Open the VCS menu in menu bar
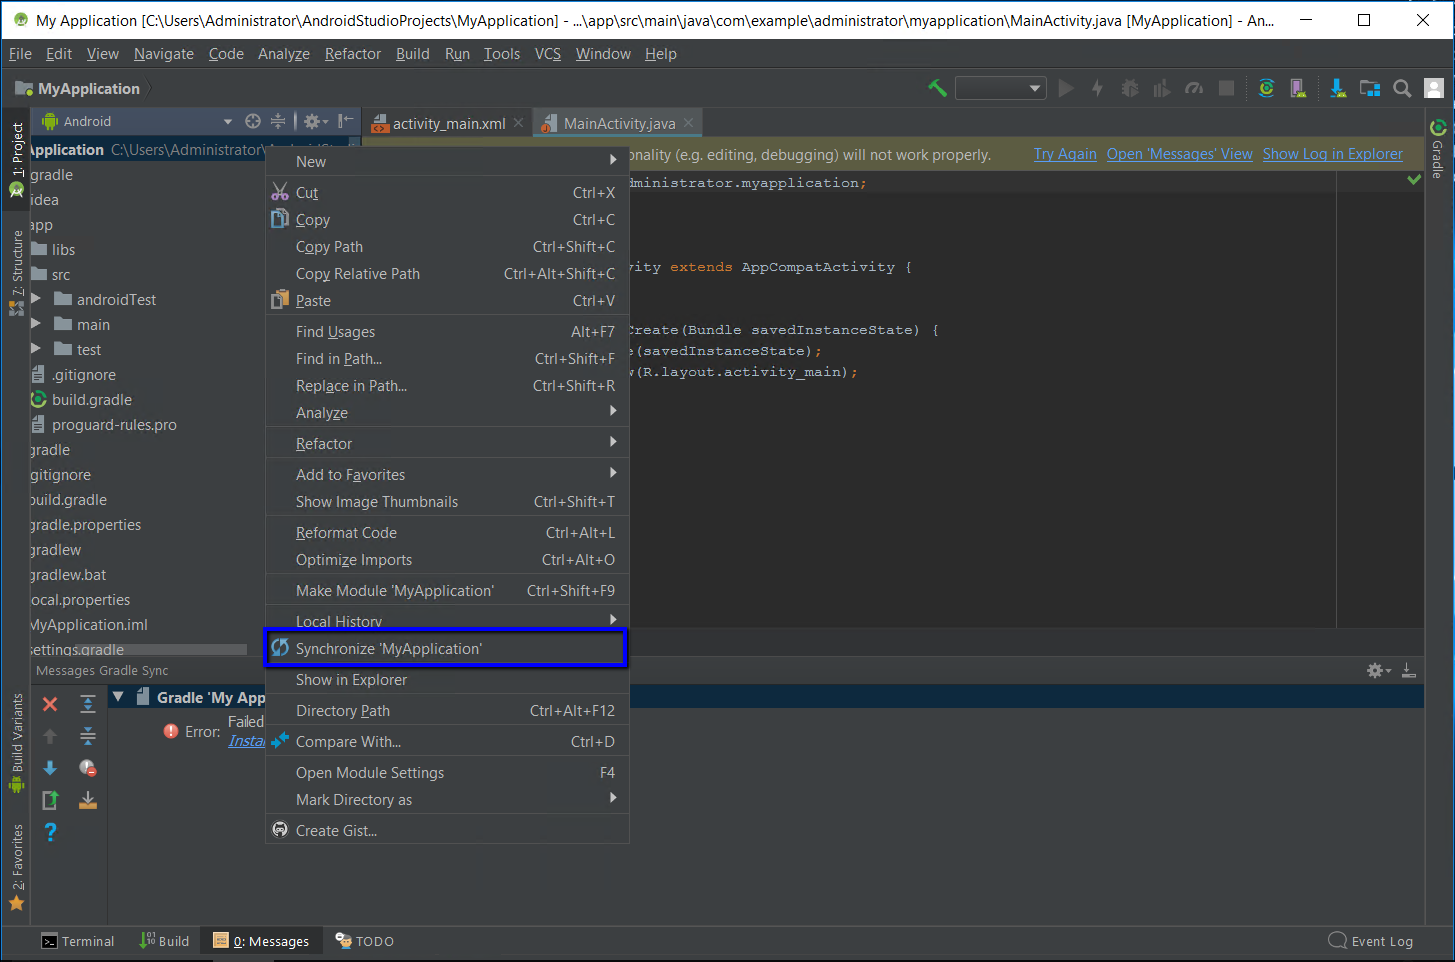 click(548, 54)
